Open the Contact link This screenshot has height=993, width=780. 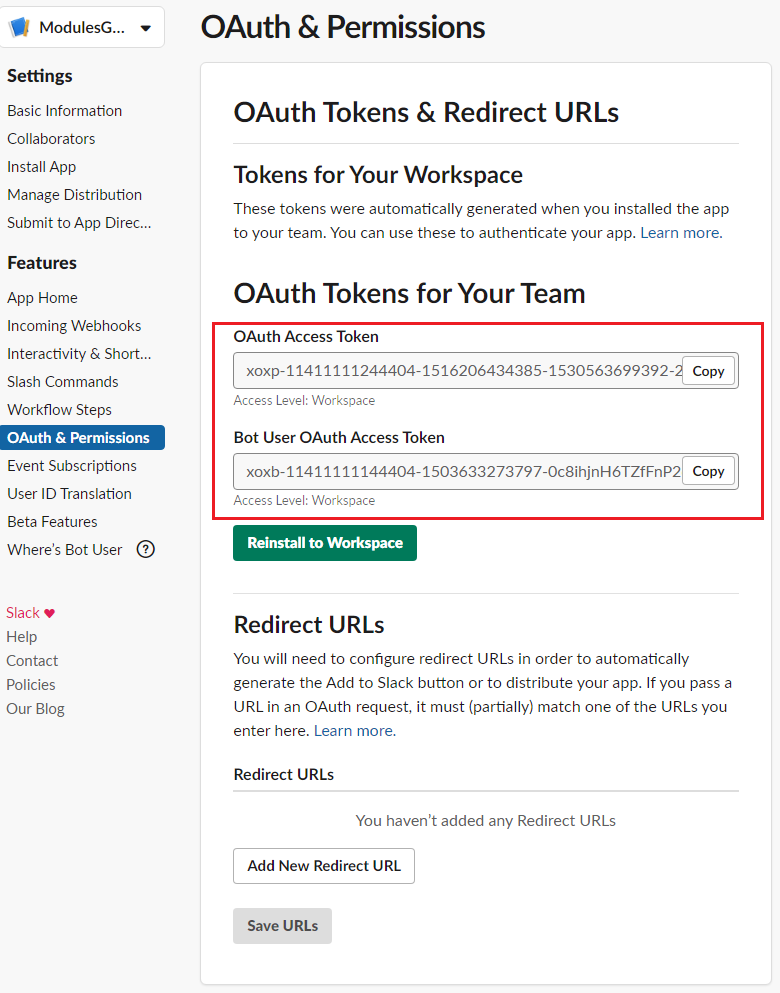pos(32,661)
